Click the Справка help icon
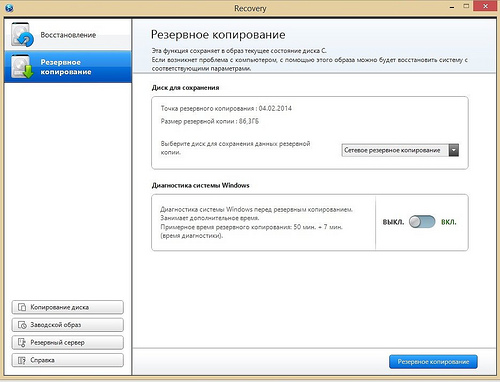Image resolution: width=500 pixels, height=382 pixels. (22, 360)
